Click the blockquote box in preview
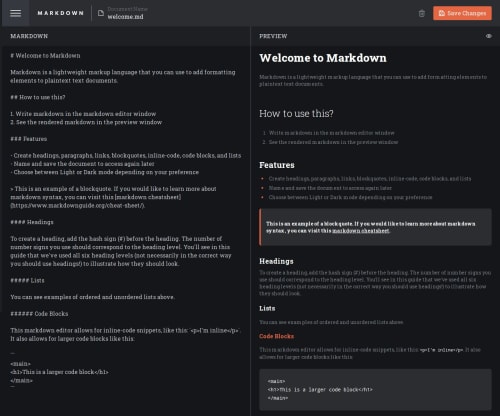The image size is (500, 416). [x=375, y=227]
